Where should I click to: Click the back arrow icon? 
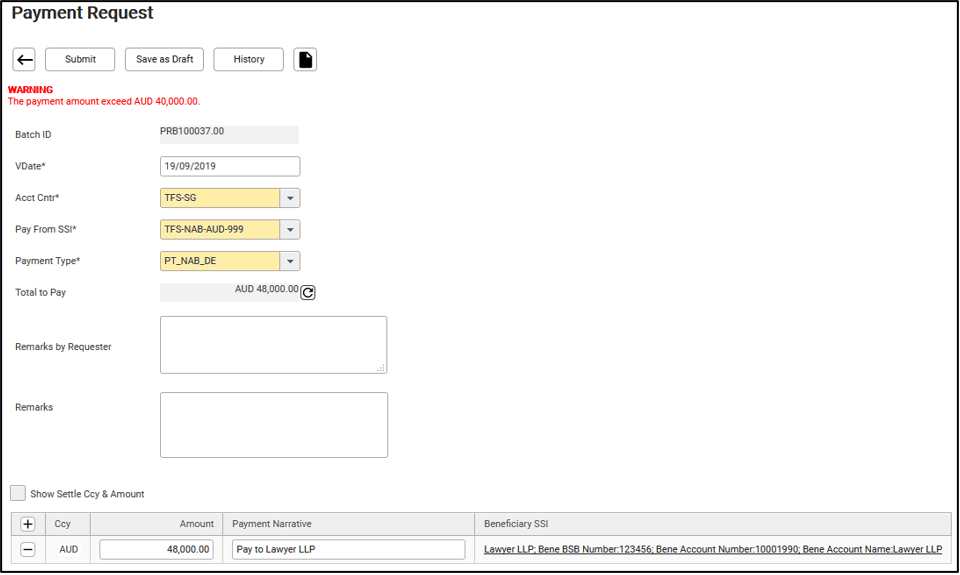(x=24, y=60)
